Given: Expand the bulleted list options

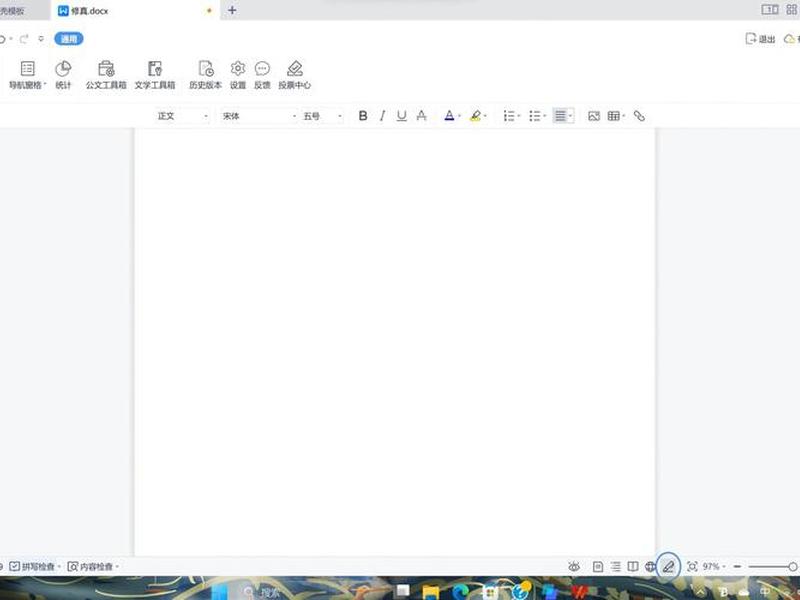Looking at the screenshot, I should point(545,116).
